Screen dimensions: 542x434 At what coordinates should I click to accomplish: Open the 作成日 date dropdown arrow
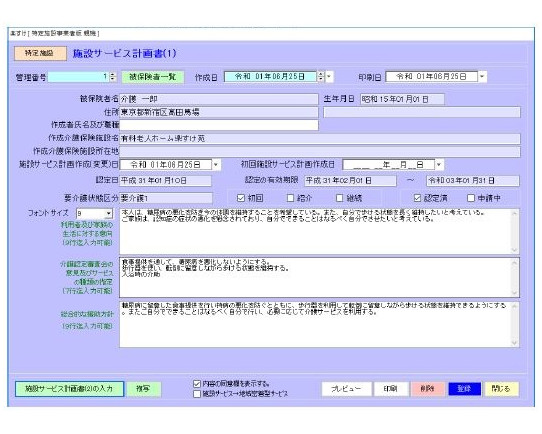click(329, 76)
